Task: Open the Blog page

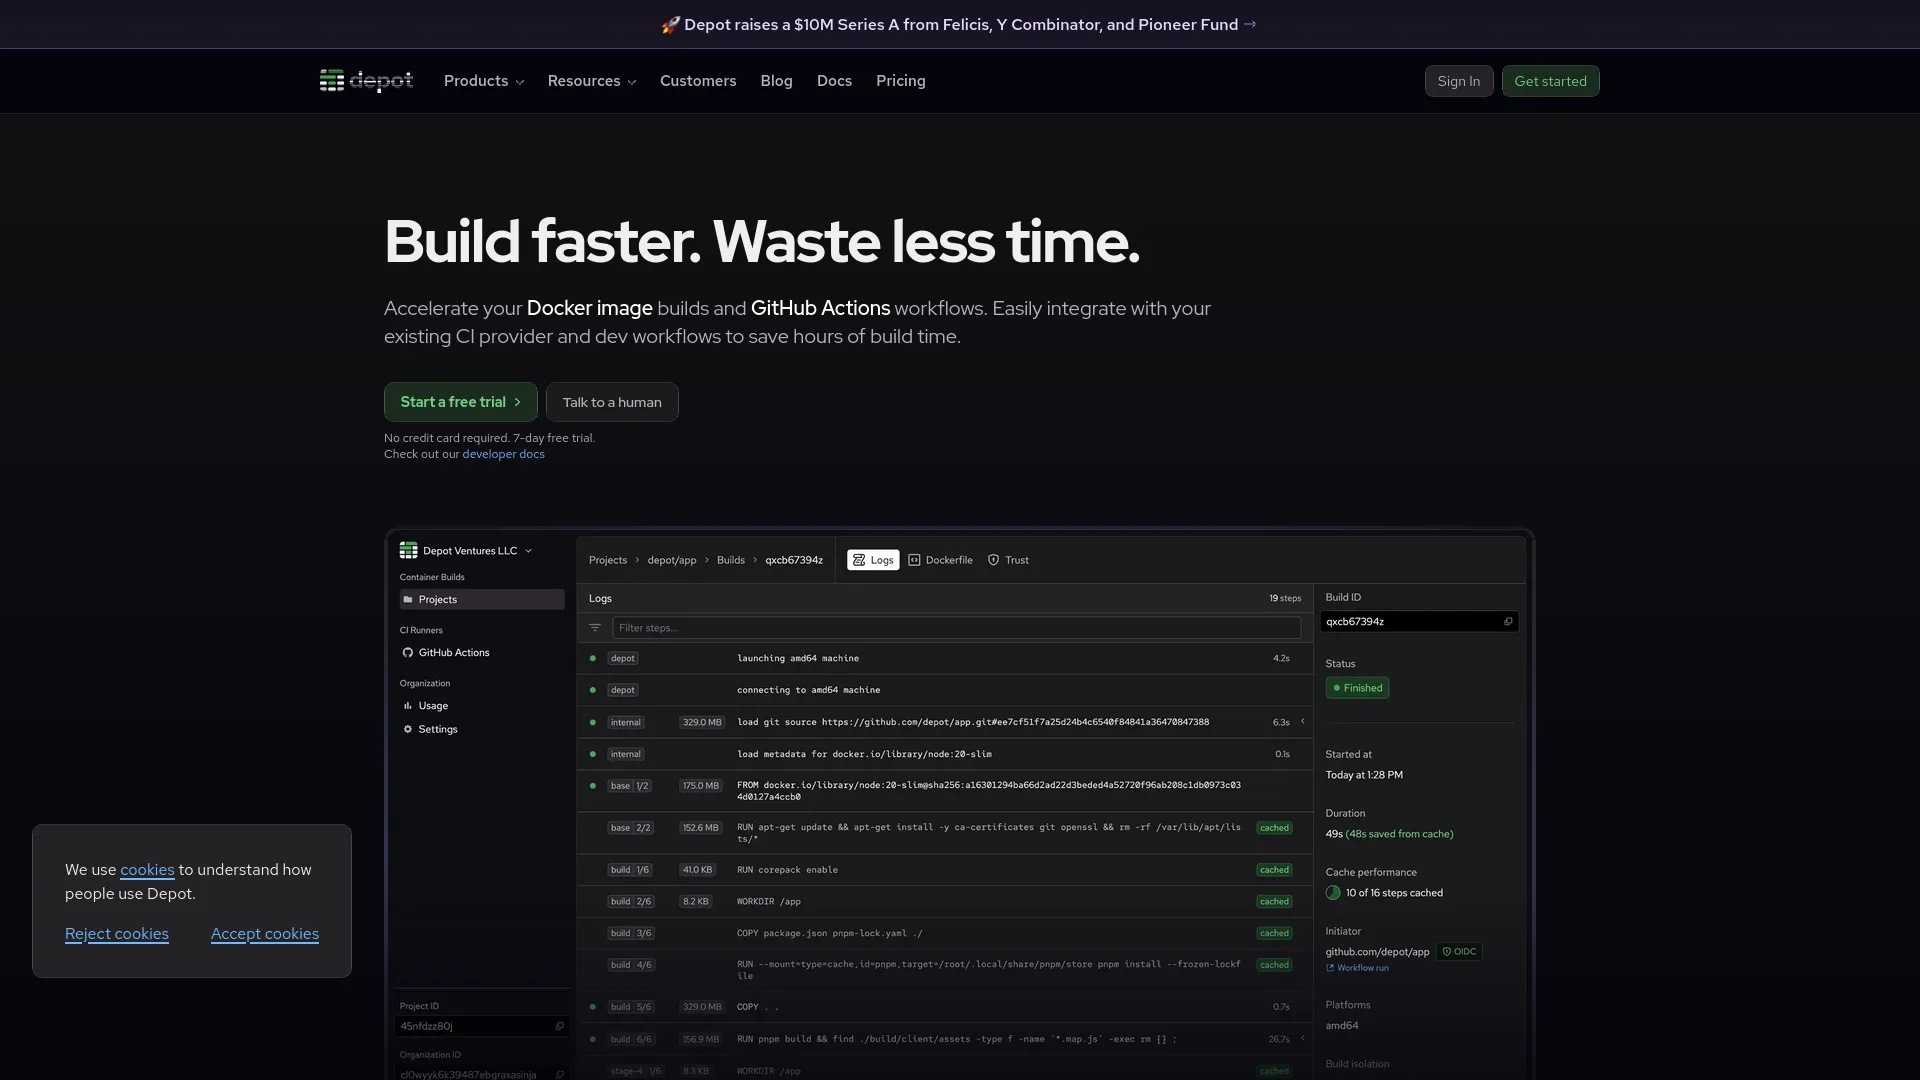Action: click(x=776, y=81)
